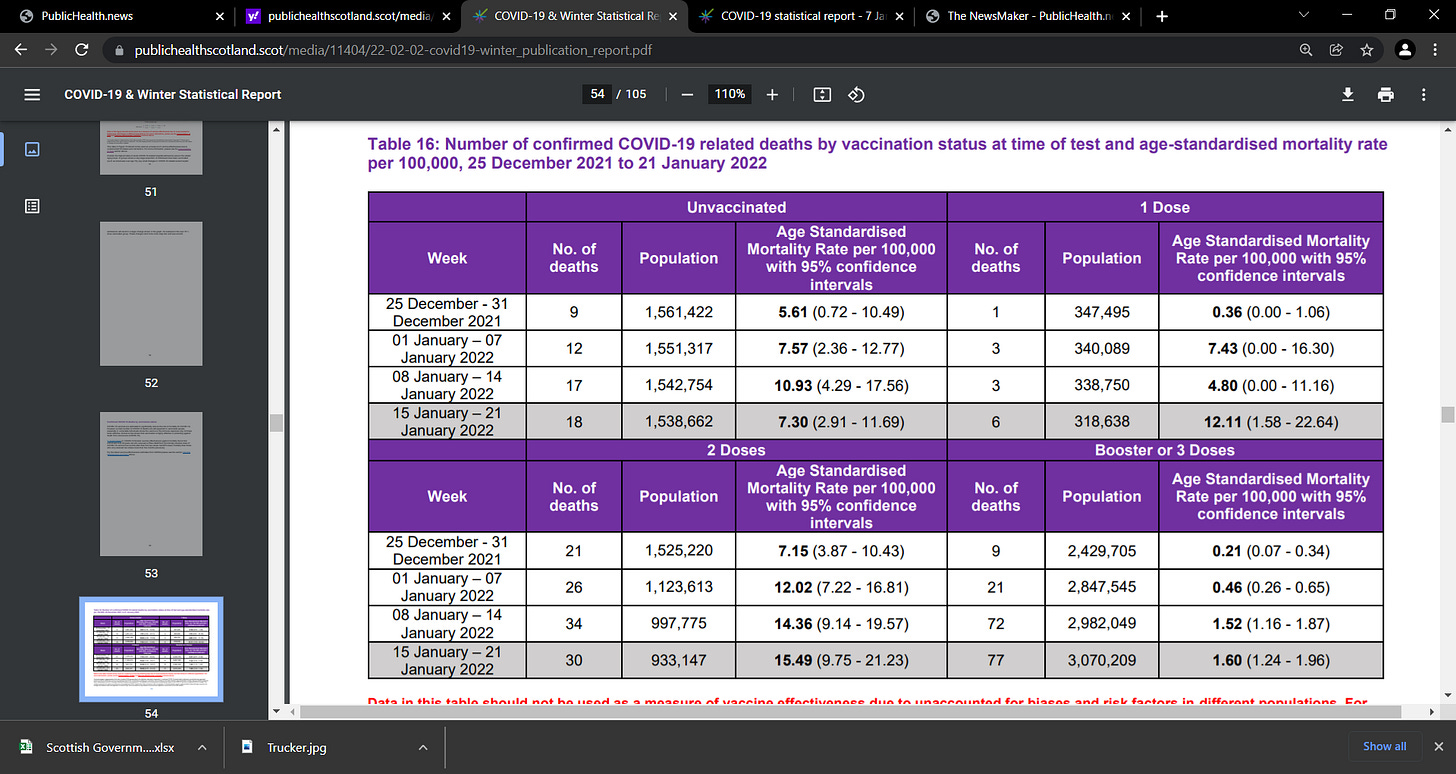Open page 52 thumbnail

click(151, 294)
